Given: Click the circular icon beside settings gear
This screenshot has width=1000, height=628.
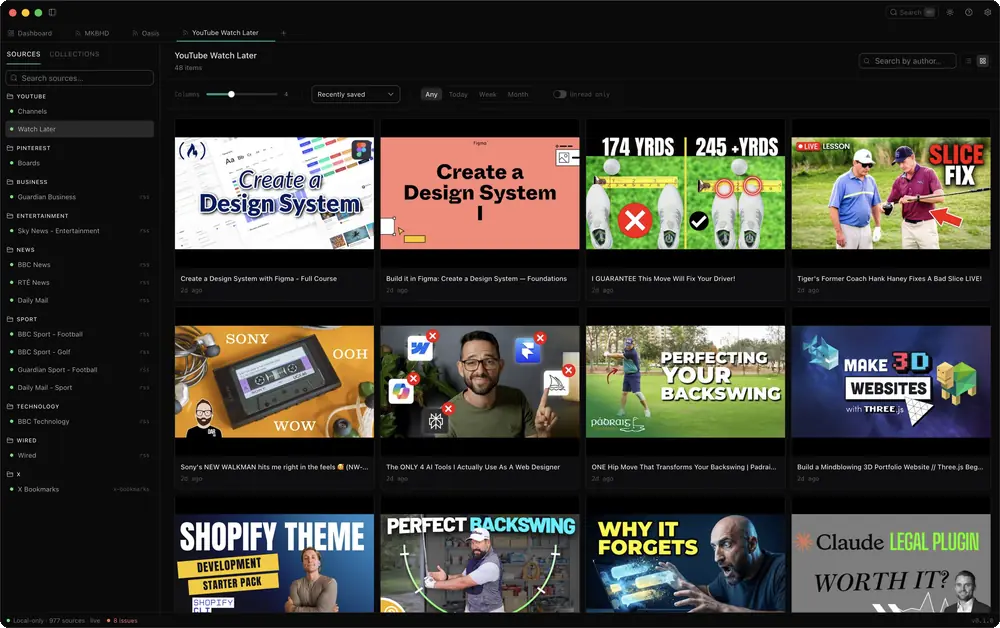Looking at the screenshot, I should click(x=969, y=12).
